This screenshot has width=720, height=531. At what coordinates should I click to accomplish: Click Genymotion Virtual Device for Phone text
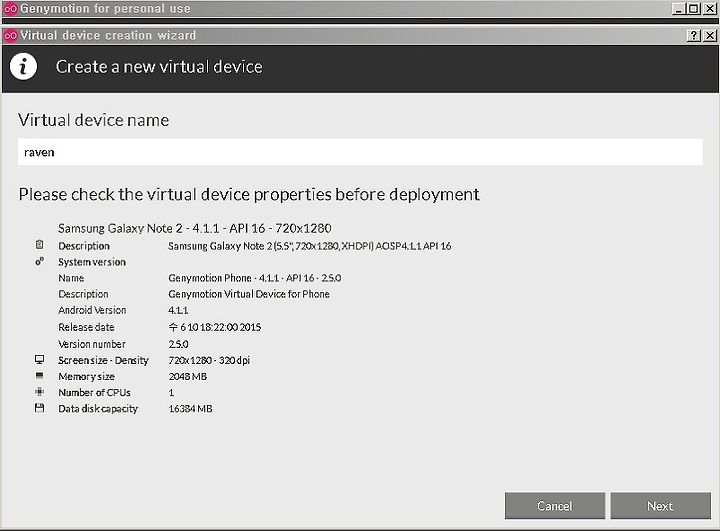(x=249, y=294)
